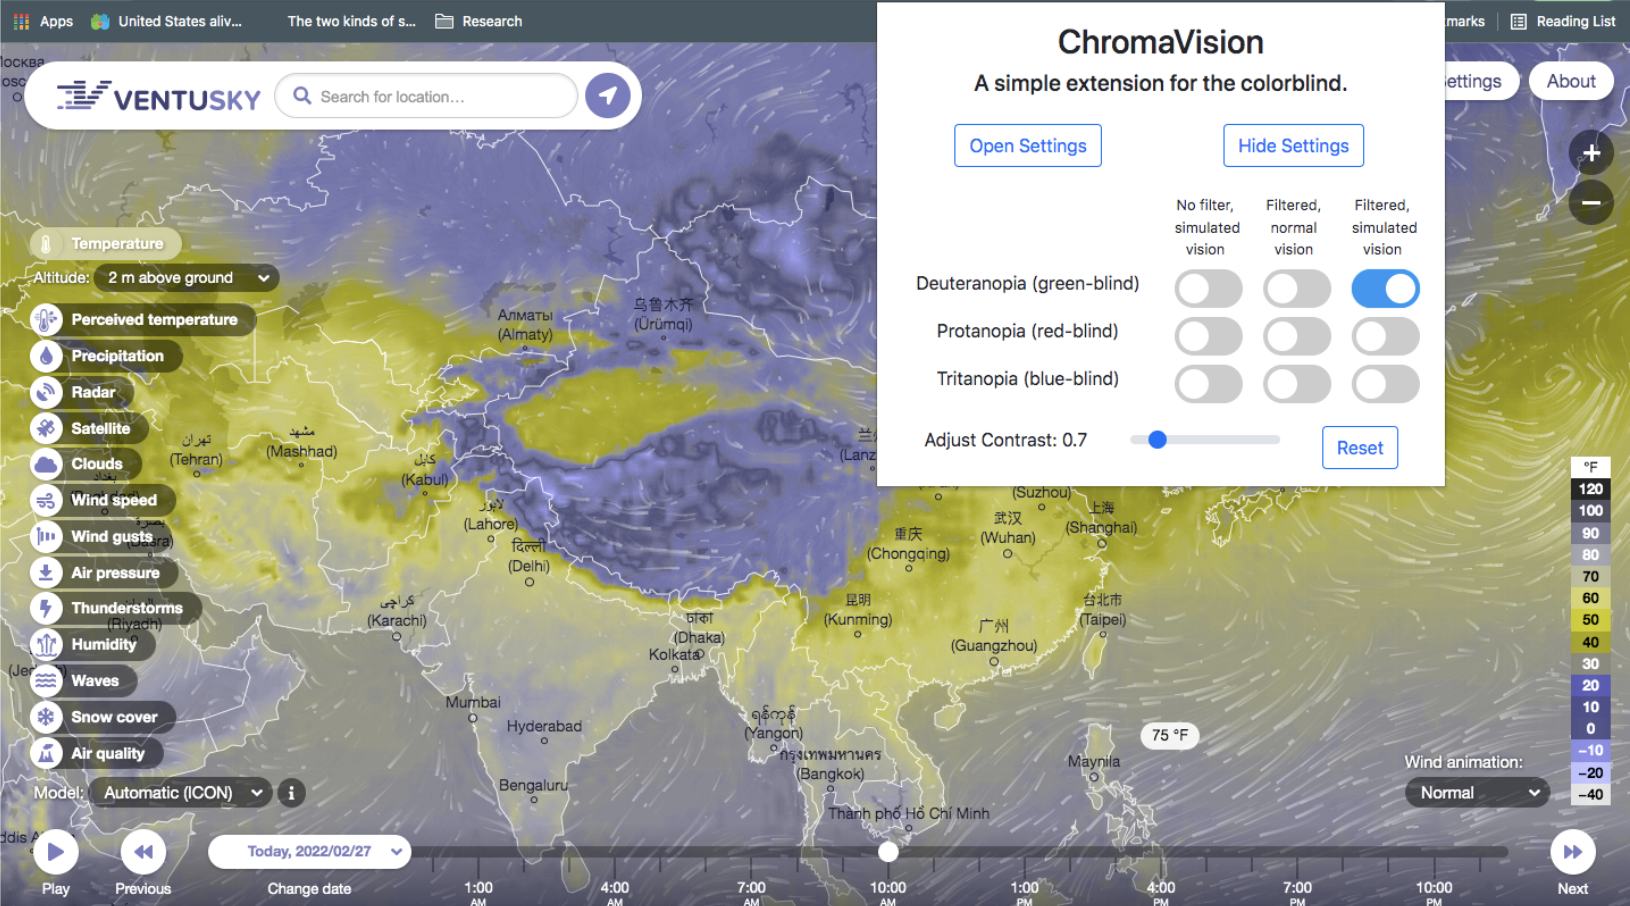This screenshot has height=906, width=1630.
Task: Select the Clouds layer icon
Action: [x=46, y=464]
